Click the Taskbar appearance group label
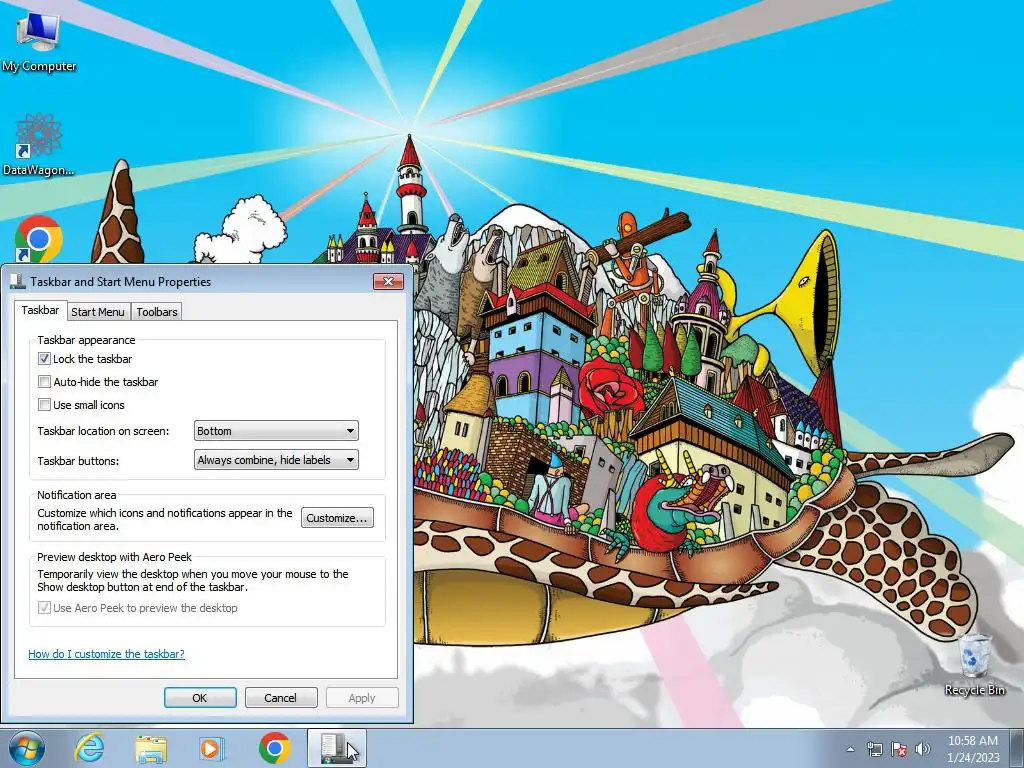Image resolution: width=1024 pixels, height=768 pixels. 86,340
